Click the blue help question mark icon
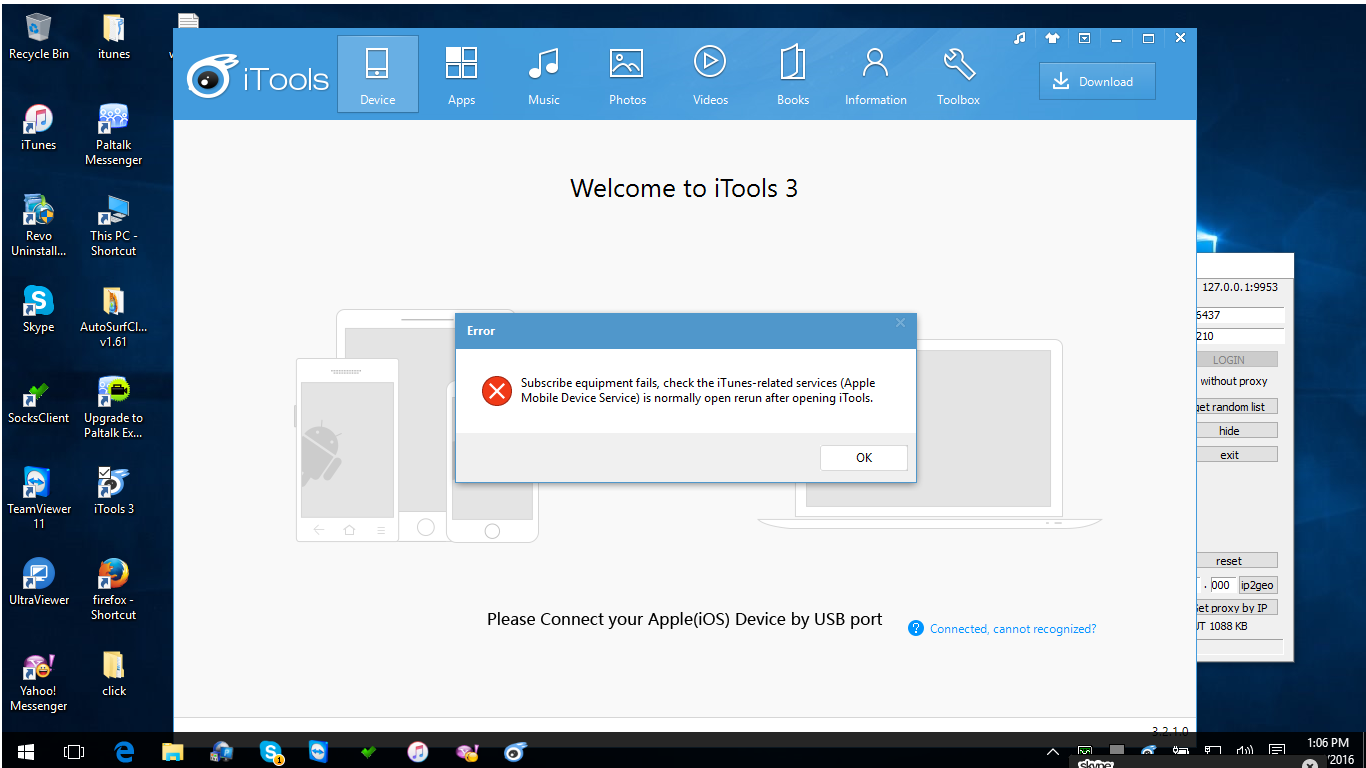Viewport: 1366px width, 768px height. pyautogui.click(x=915, y=628)
